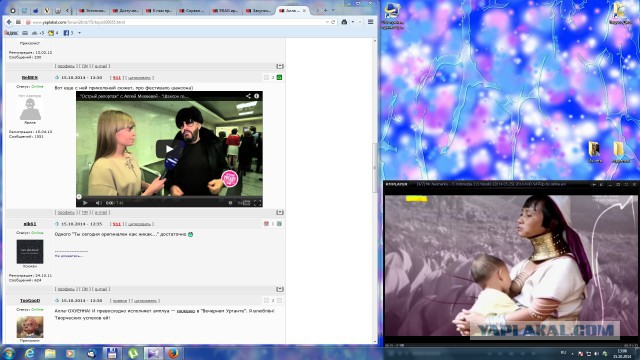The image size is (640, 360).
Task: Show hidden system tray icons
Action: (x=572, y=353)
